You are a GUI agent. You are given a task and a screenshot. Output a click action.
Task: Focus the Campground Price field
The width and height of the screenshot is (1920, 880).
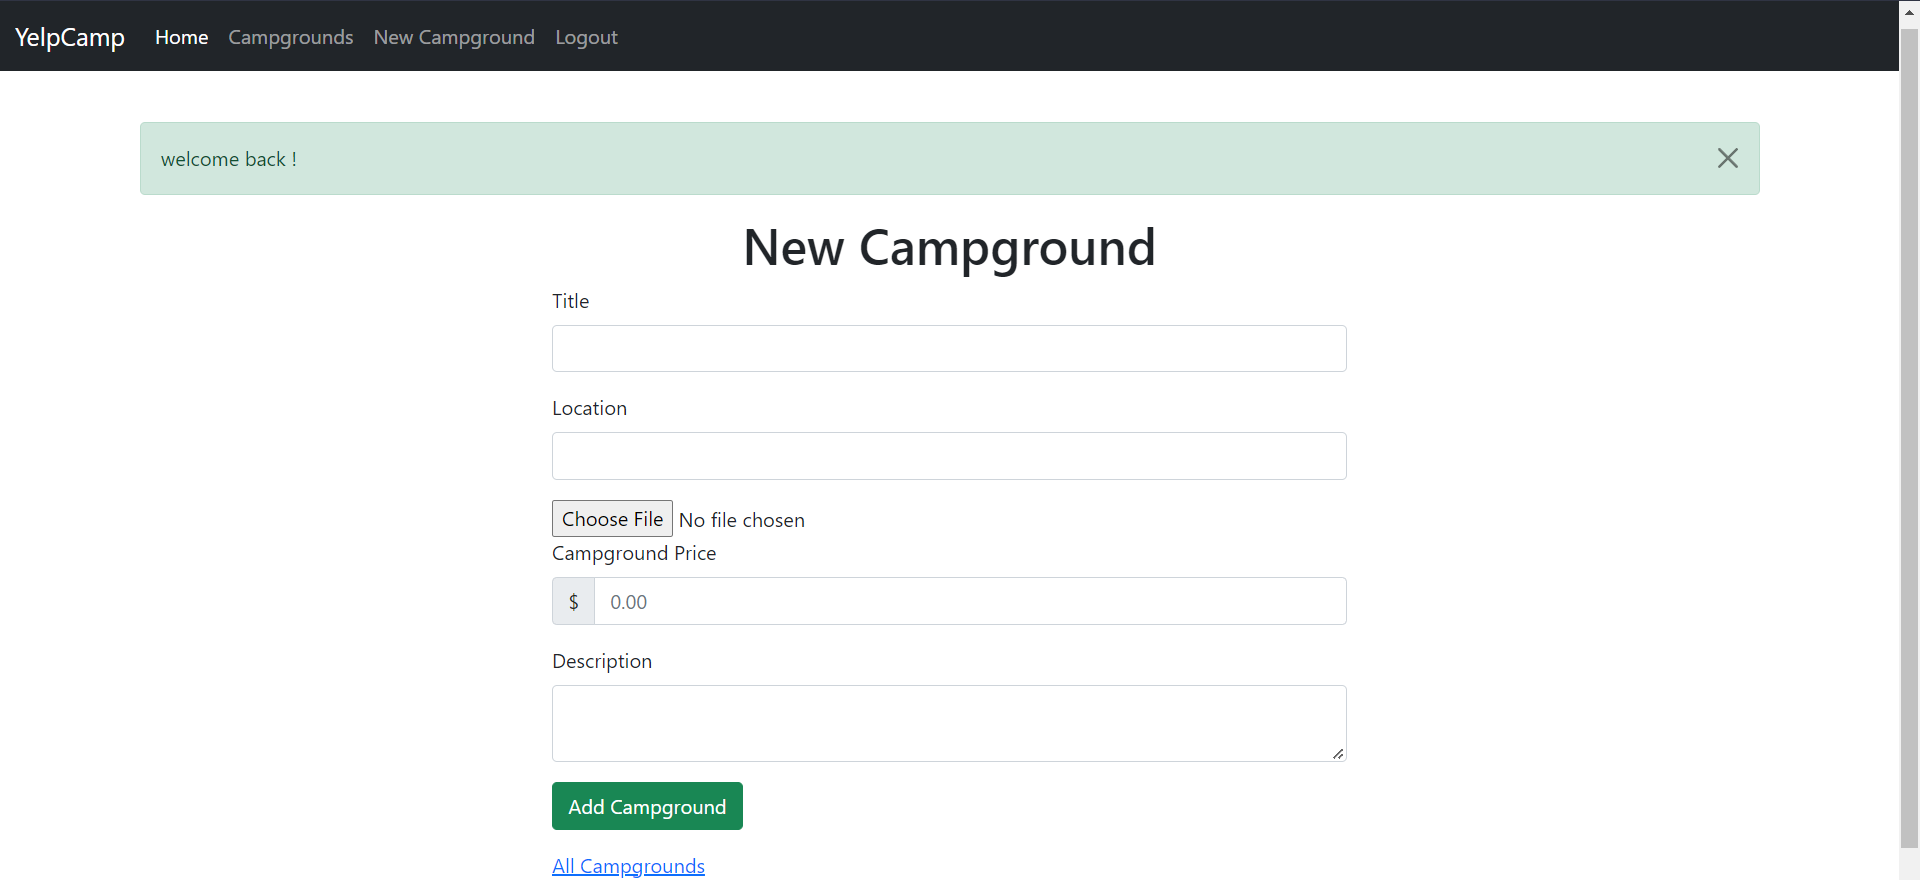(x=970, y=601)
